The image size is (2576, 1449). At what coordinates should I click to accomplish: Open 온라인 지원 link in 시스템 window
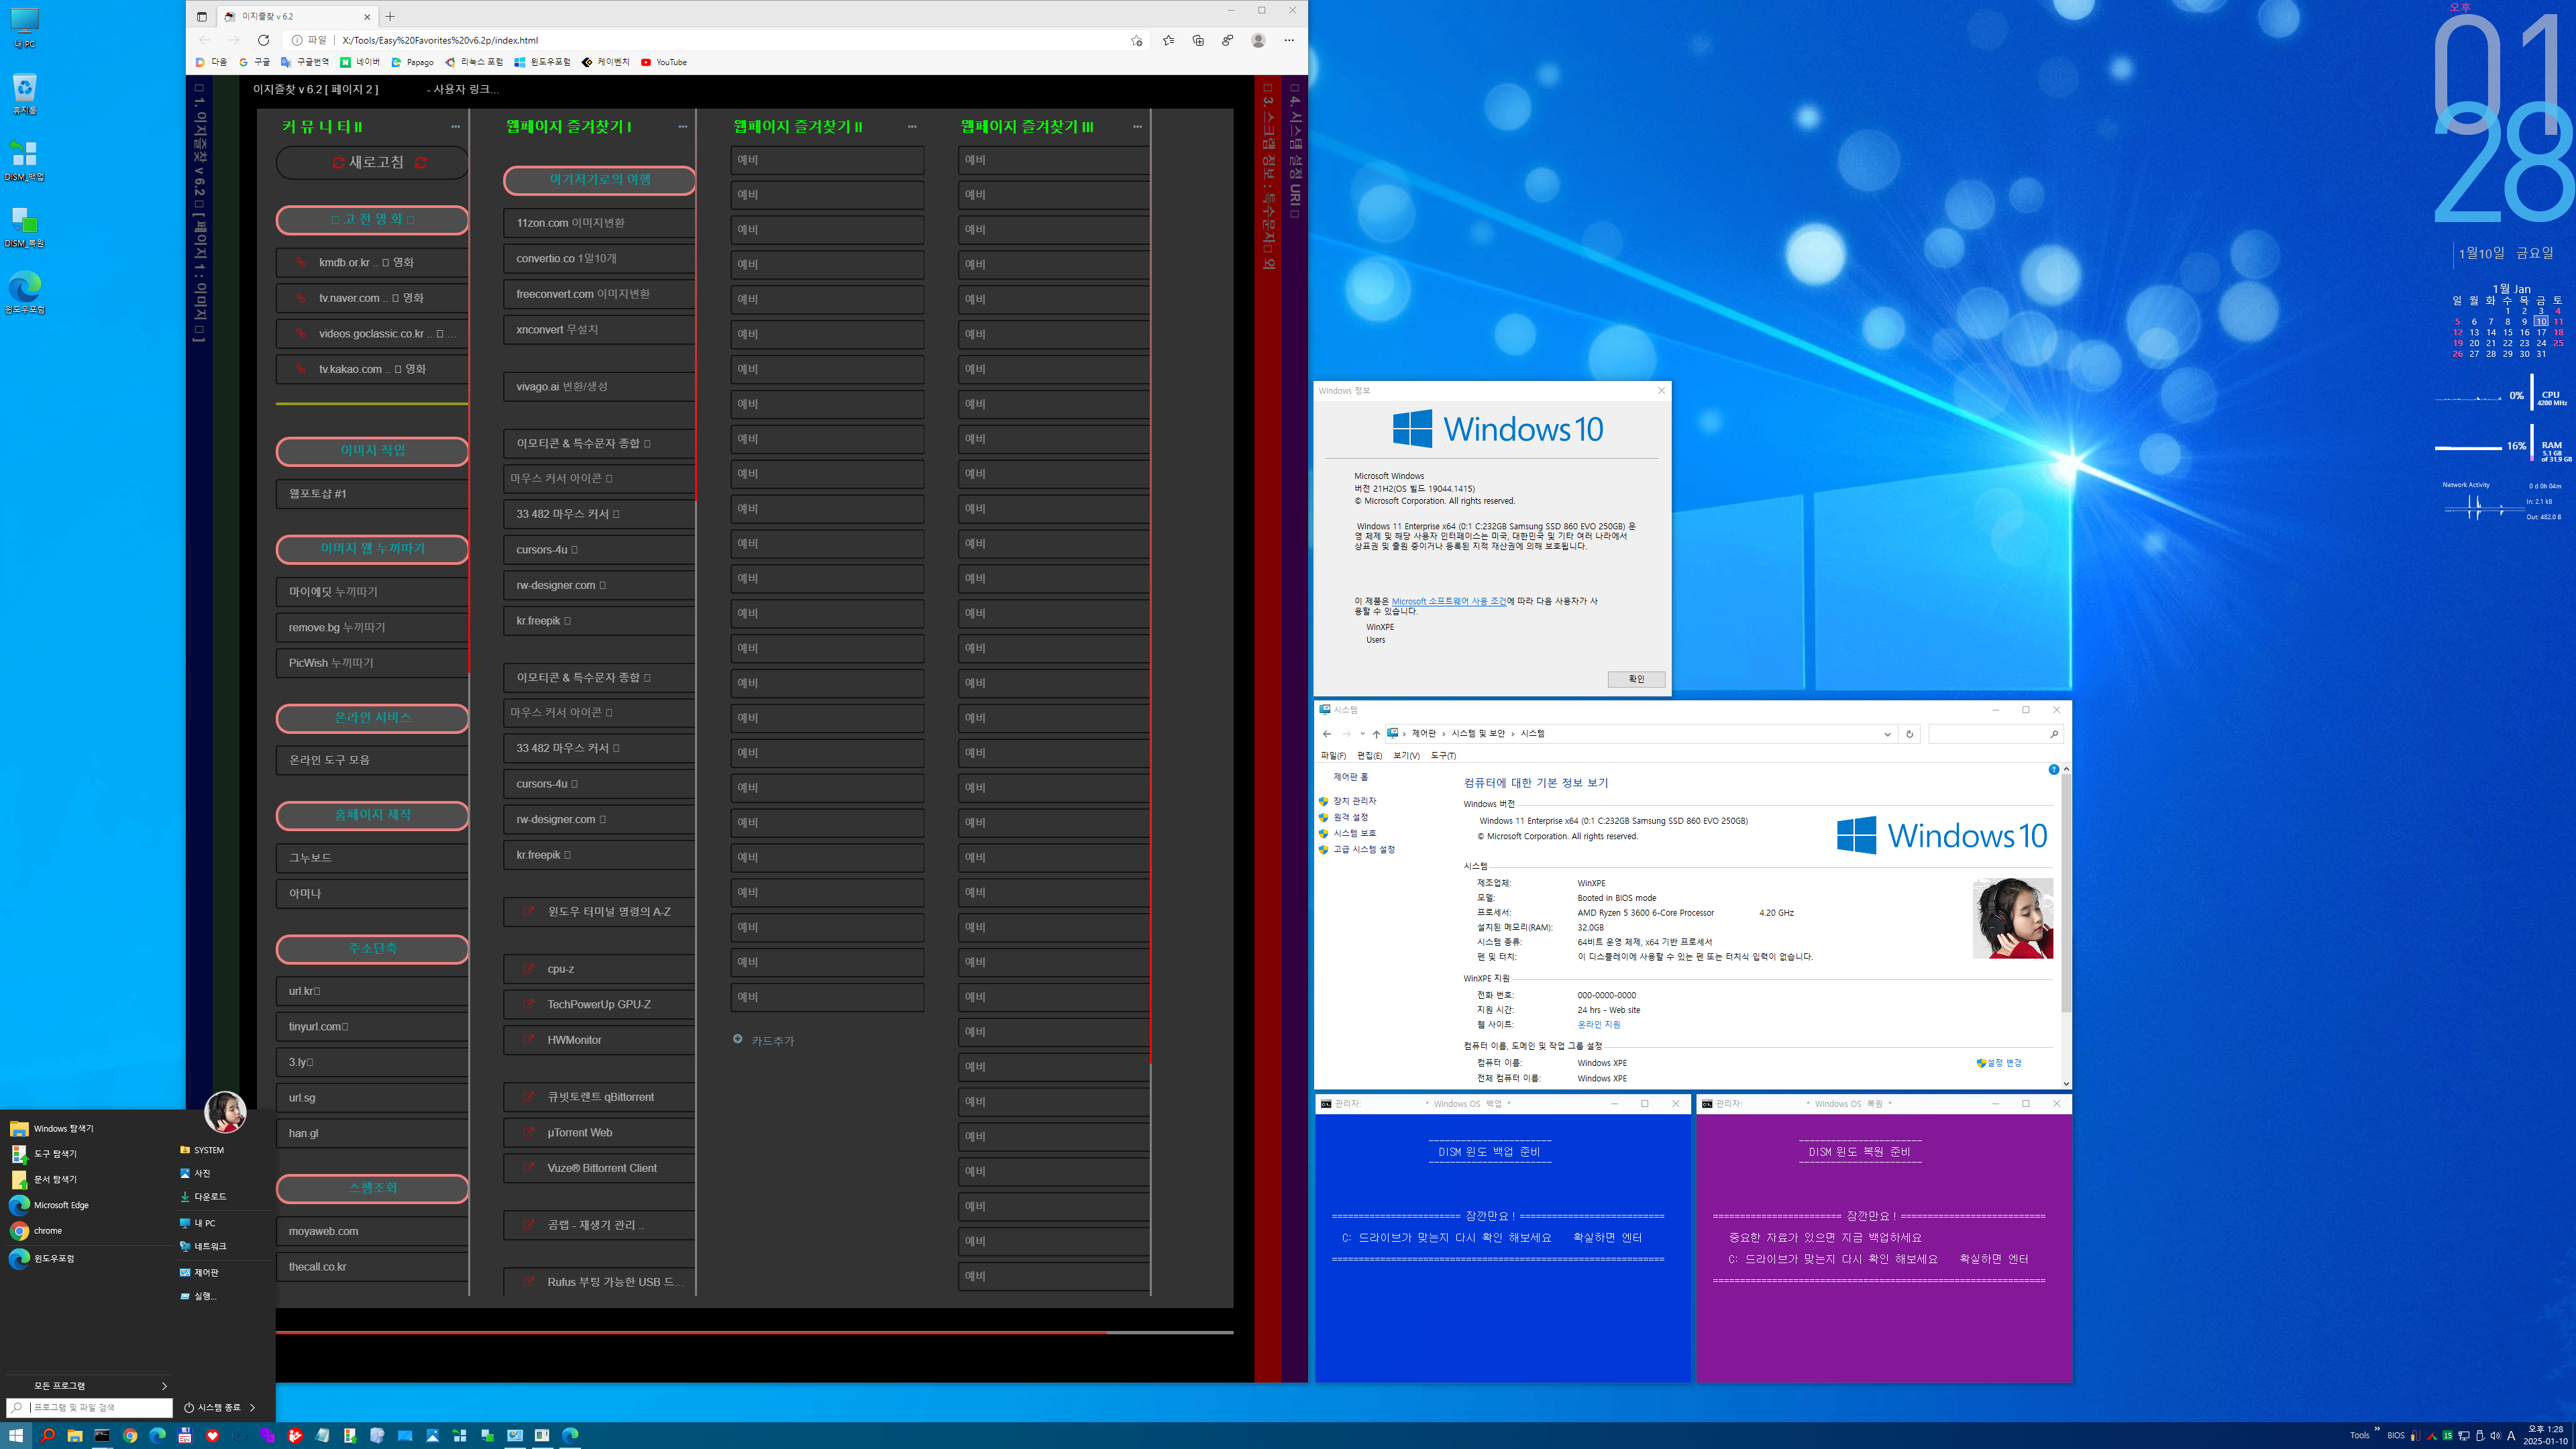pos(1598,1024)
